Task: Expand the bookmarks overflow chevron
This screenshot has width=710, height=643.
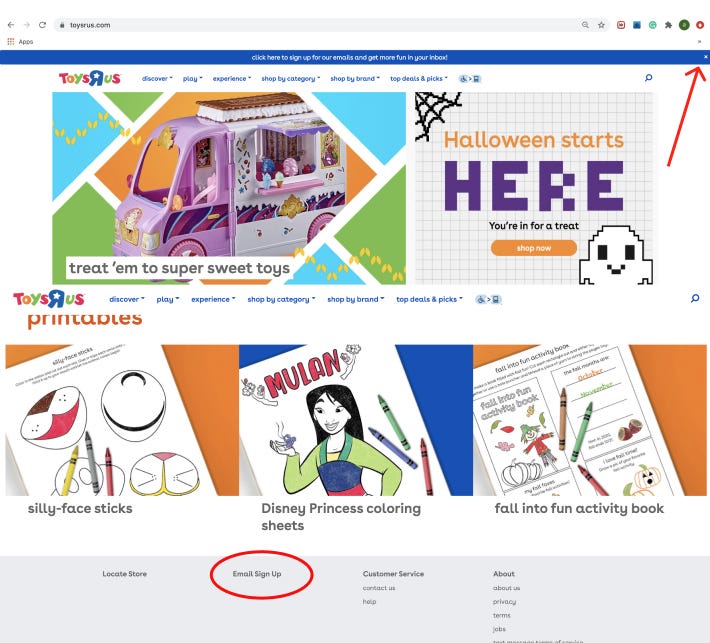Action: (699, 42)
